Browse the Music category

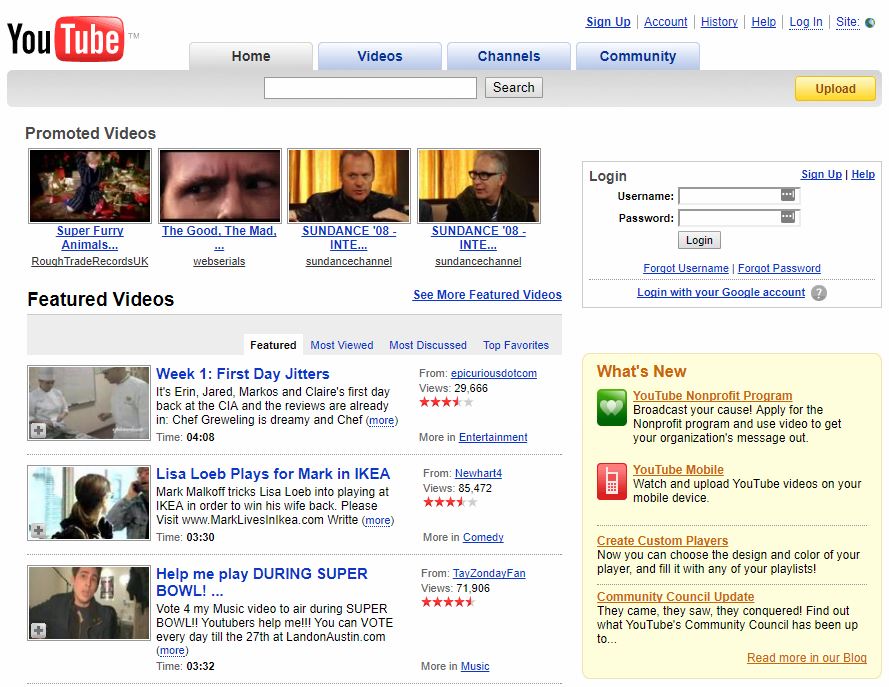pos(475,667)
